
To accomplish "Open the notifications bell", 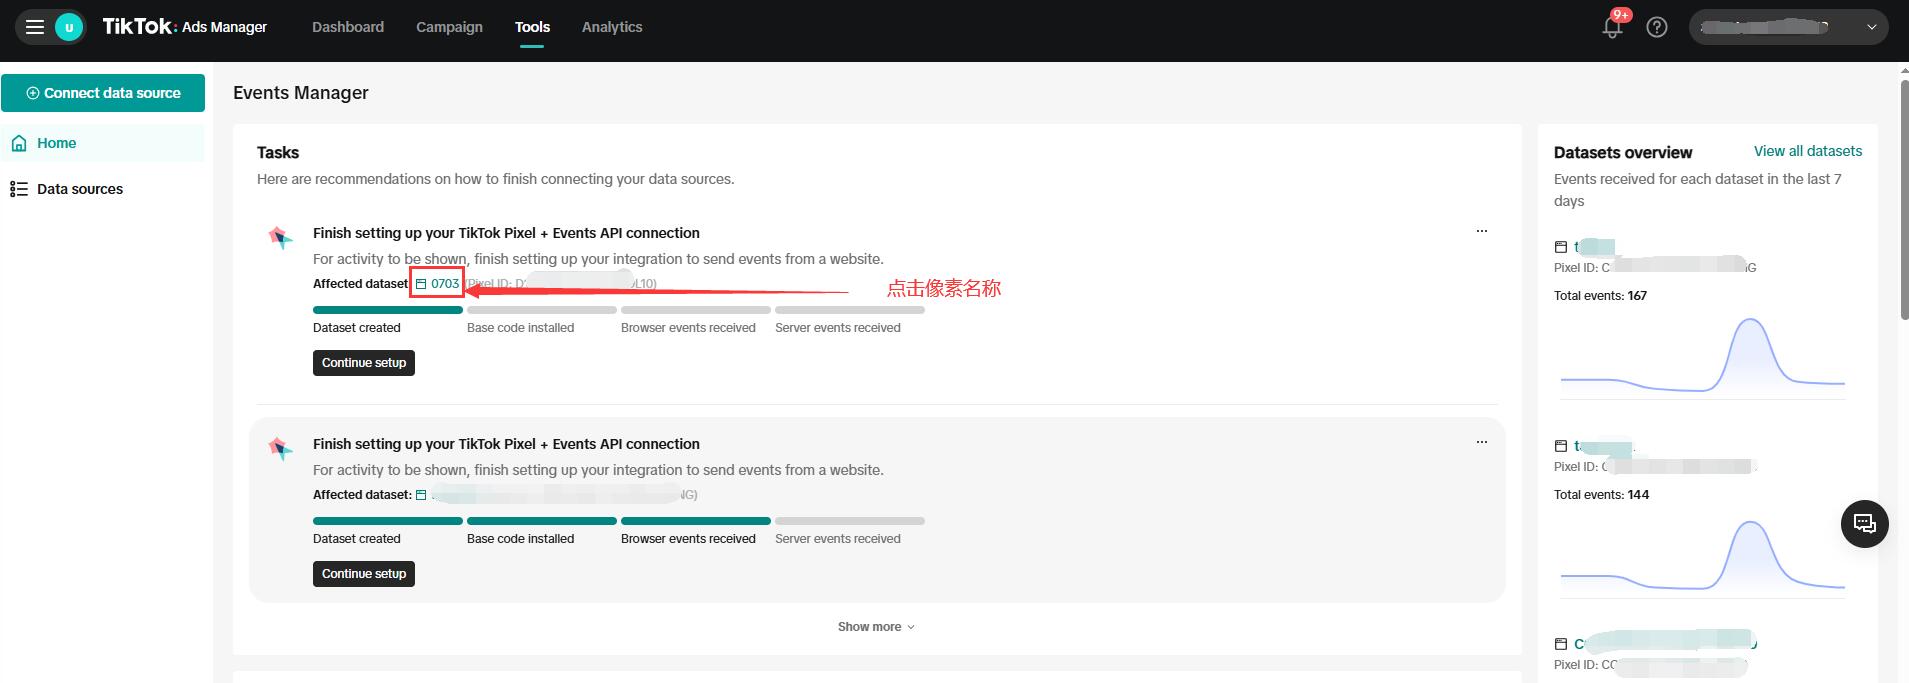I will 1612,27.
